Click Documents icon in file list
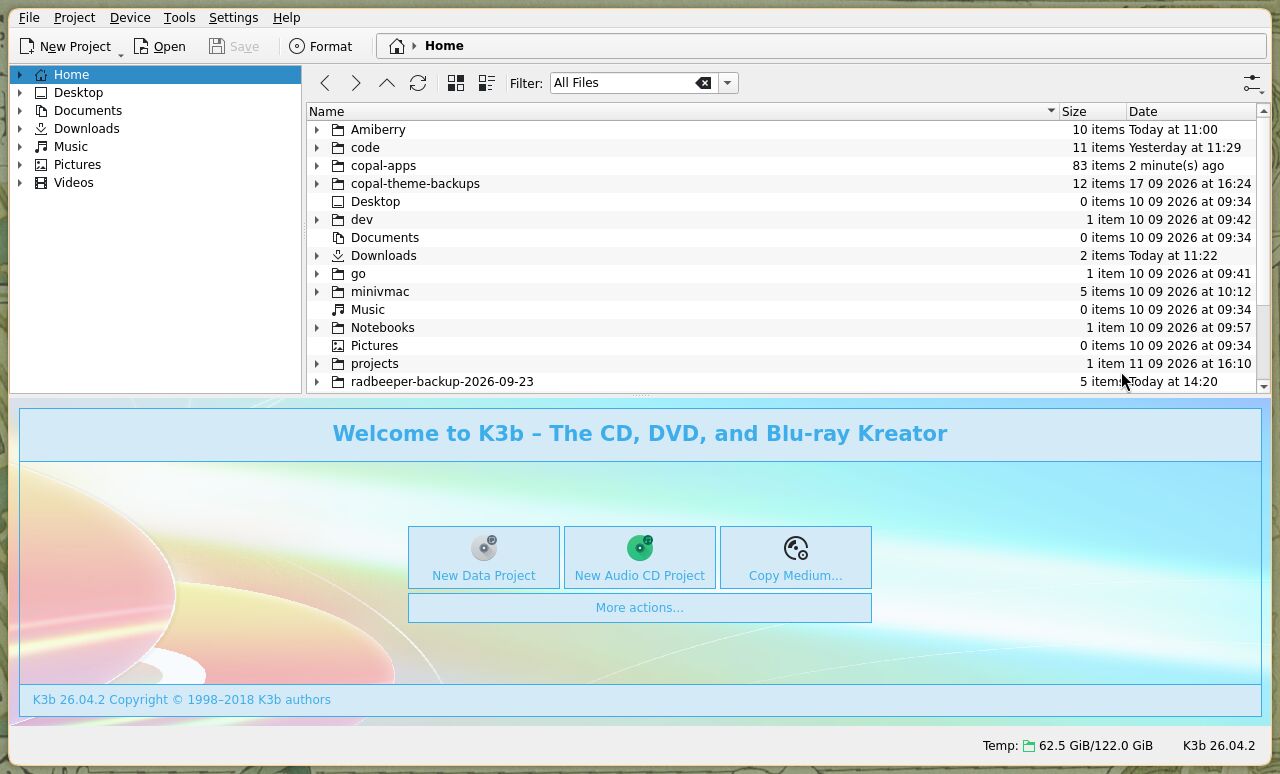This screenshot has width=1280, height=774. [x=338, y=238]
